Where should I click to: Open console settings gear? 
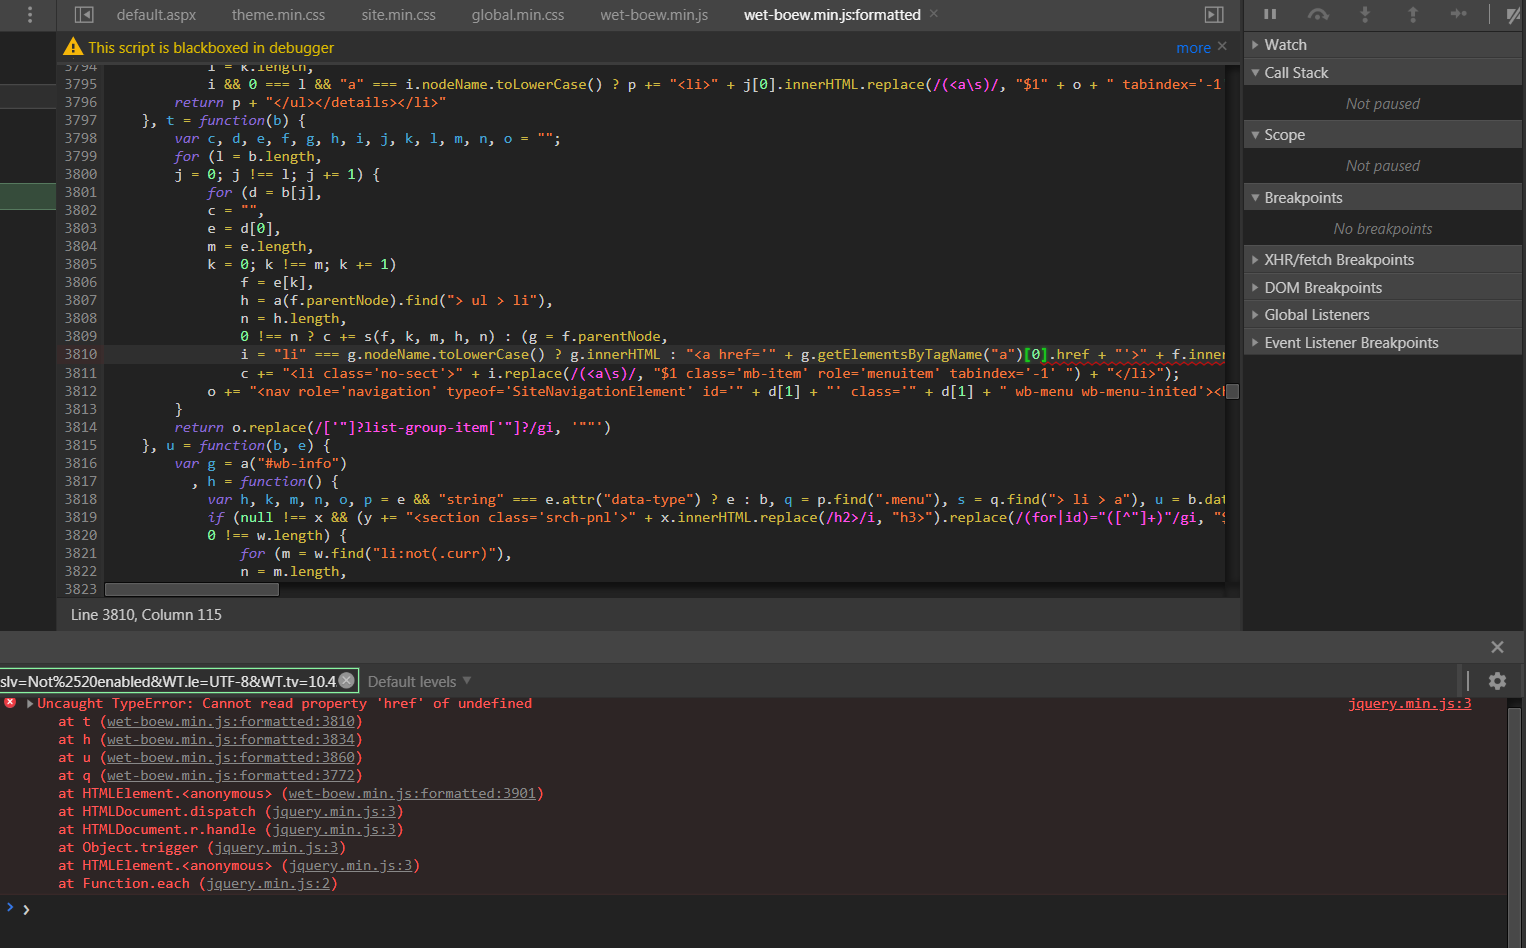click(x=1497, y=681)
